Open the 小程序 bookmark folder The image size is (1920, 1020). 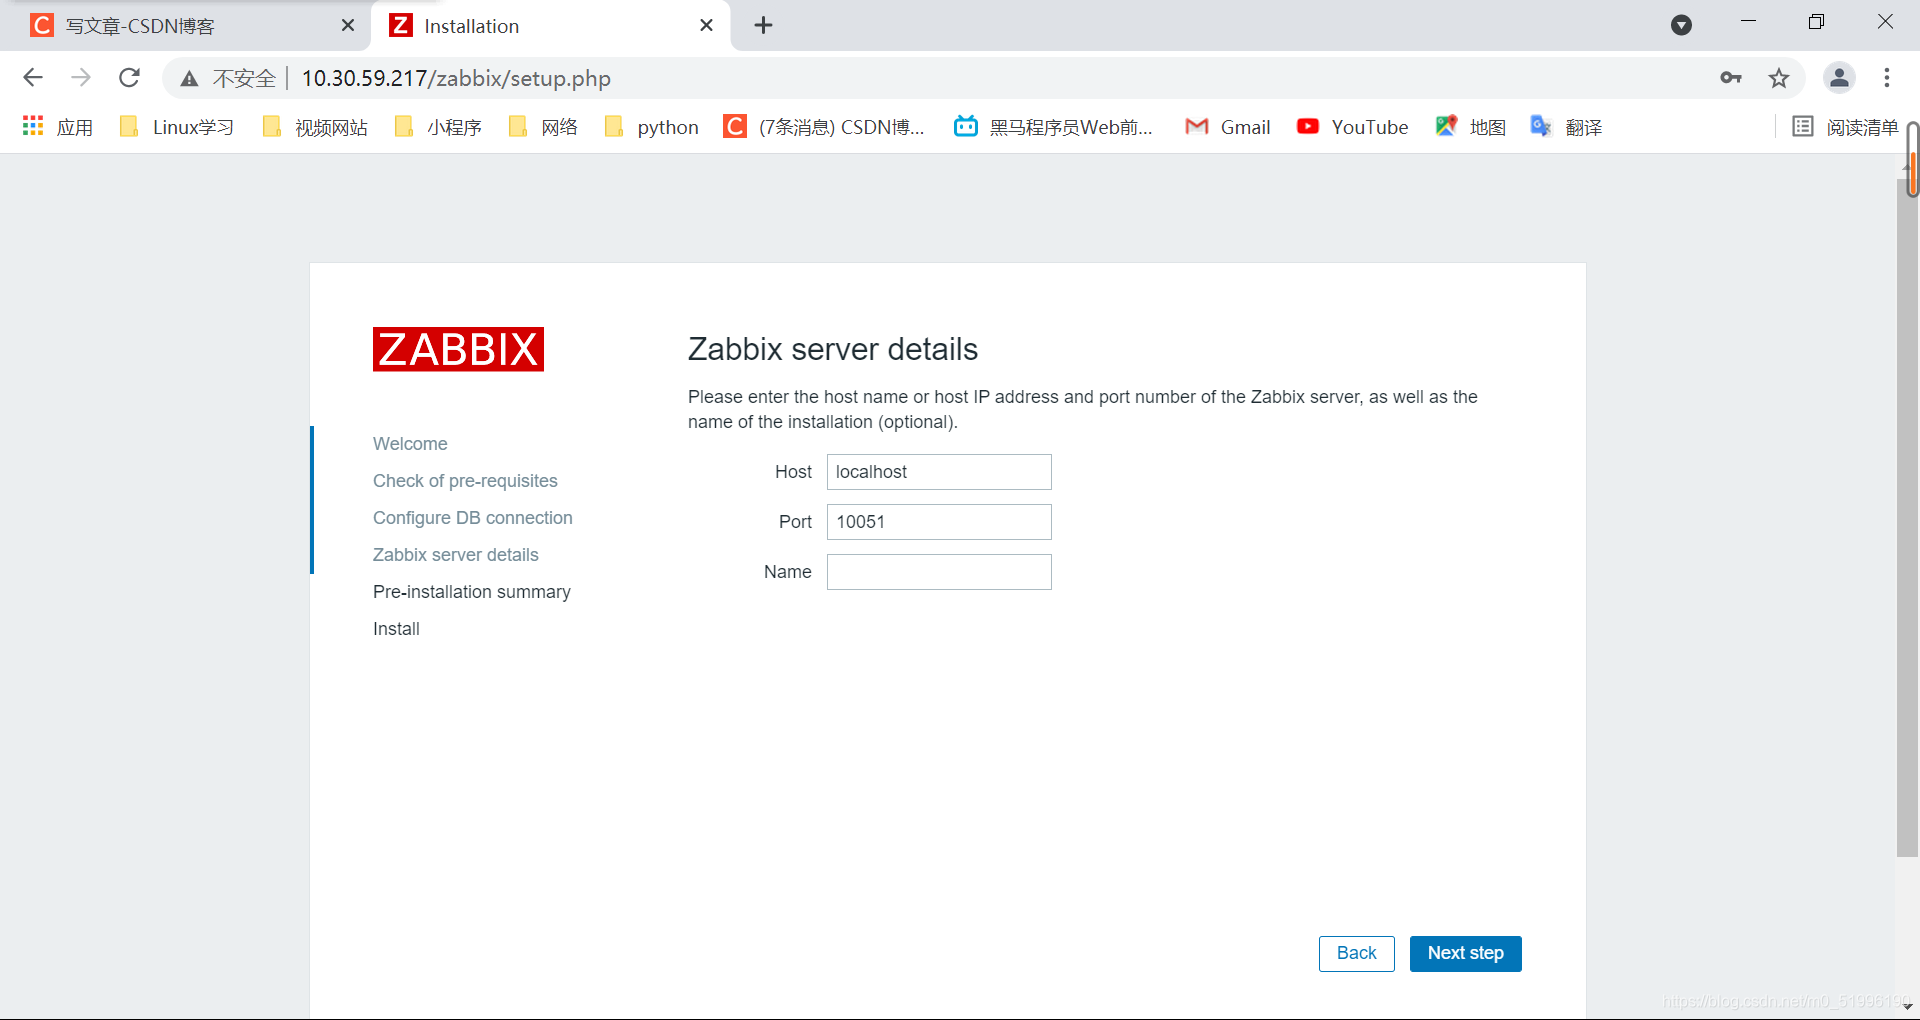(x=439, y=127)
